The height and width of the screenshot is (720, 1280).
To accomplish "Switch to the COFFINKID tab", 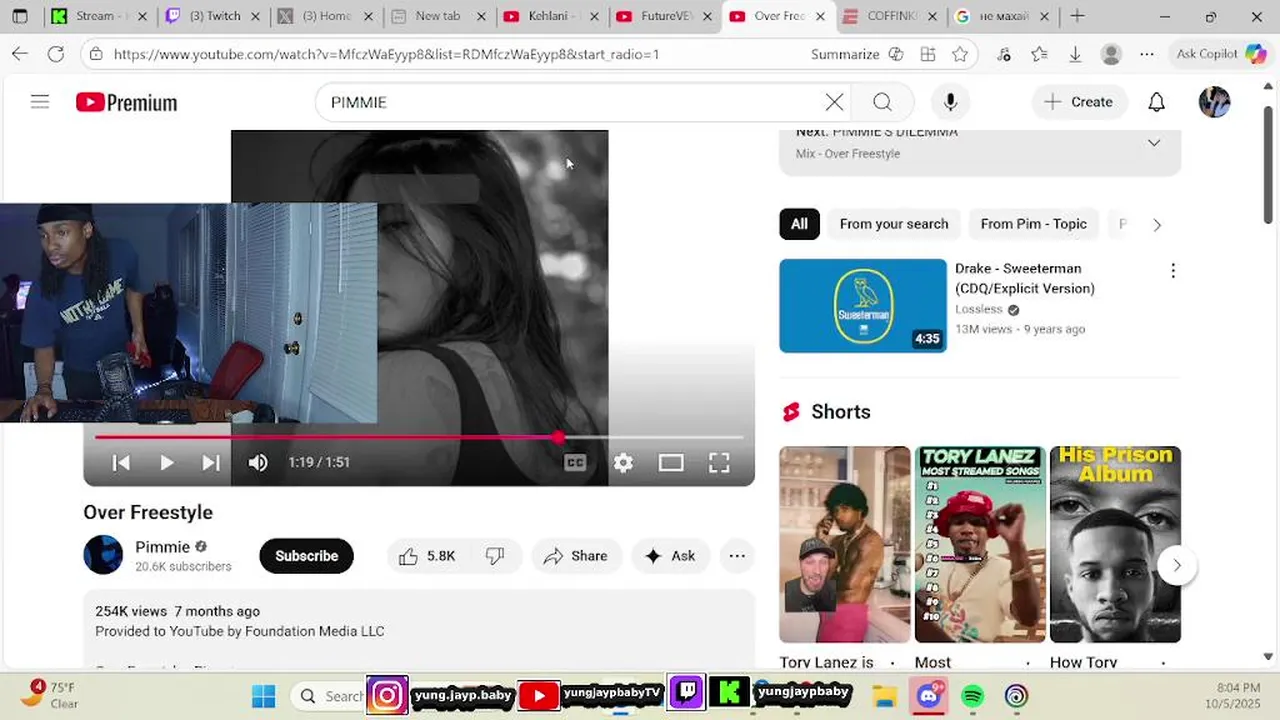I will pyautogui.click(x=889, y=16).
